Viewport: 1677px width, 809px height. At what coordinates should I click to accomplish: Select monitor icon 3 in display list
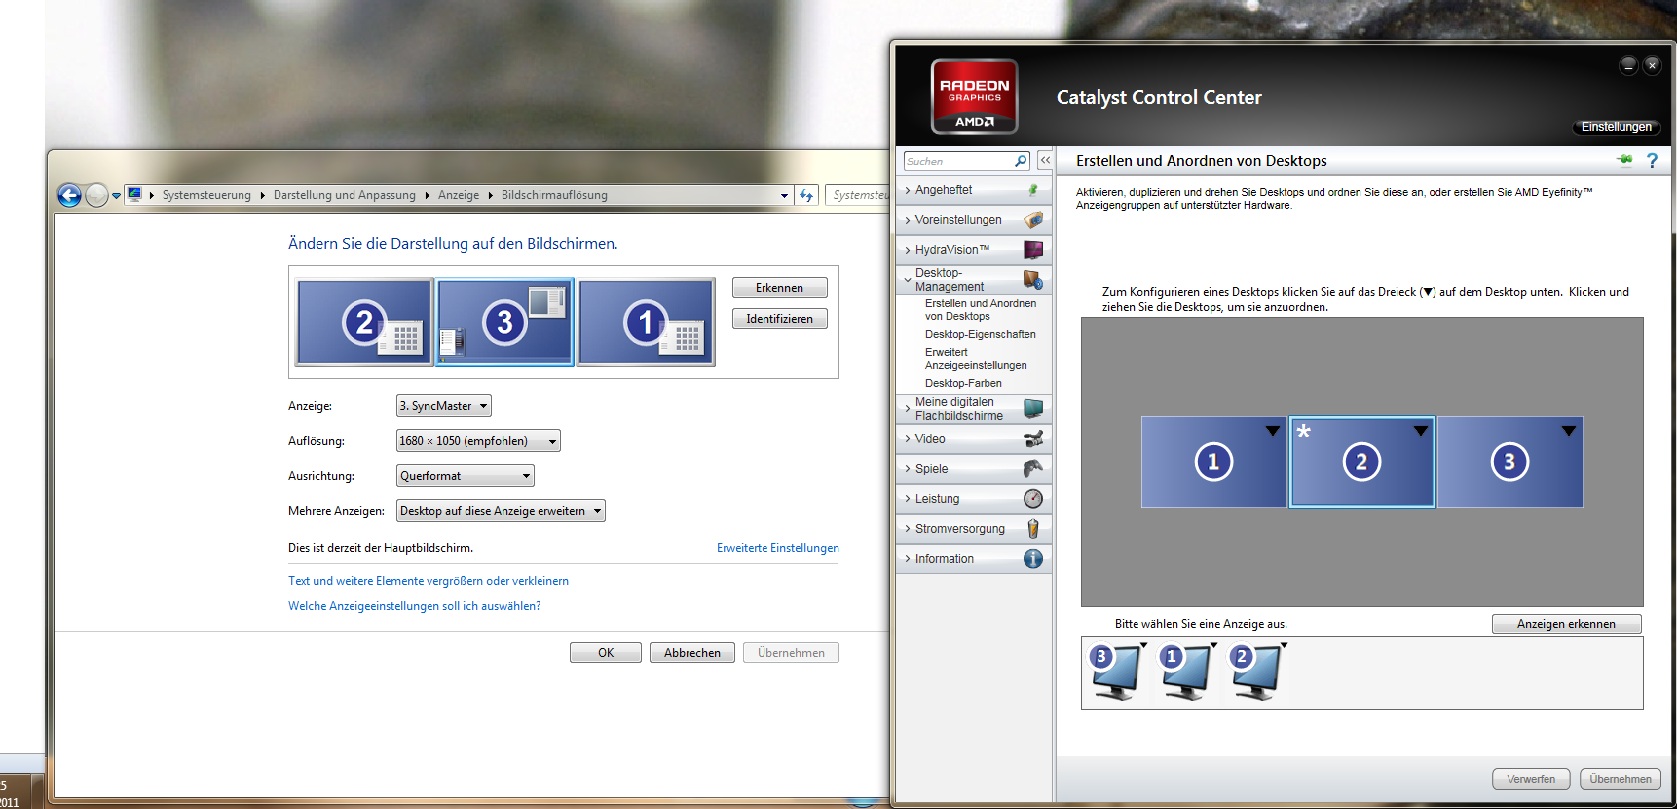1116,672
